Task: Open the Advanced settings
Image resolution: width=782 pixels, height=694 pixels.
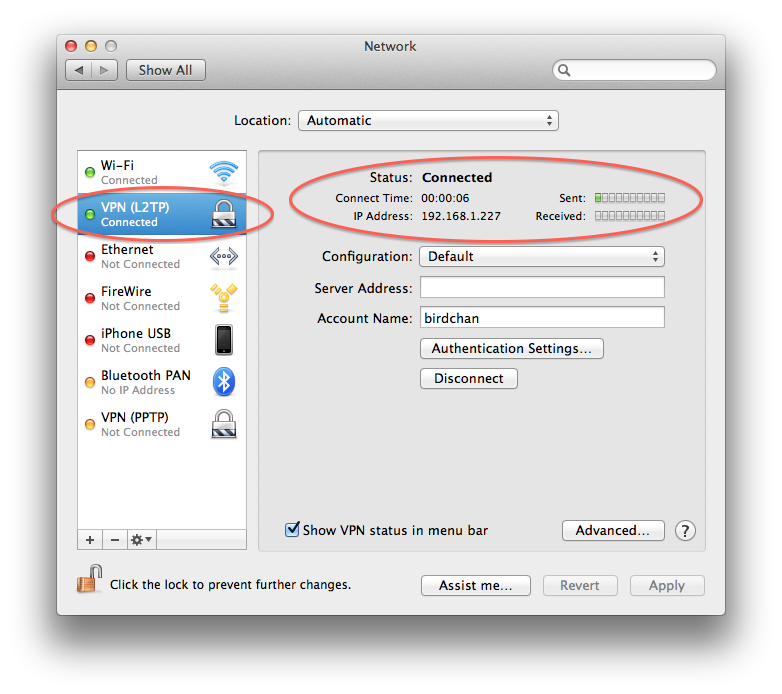Action: 613,530
